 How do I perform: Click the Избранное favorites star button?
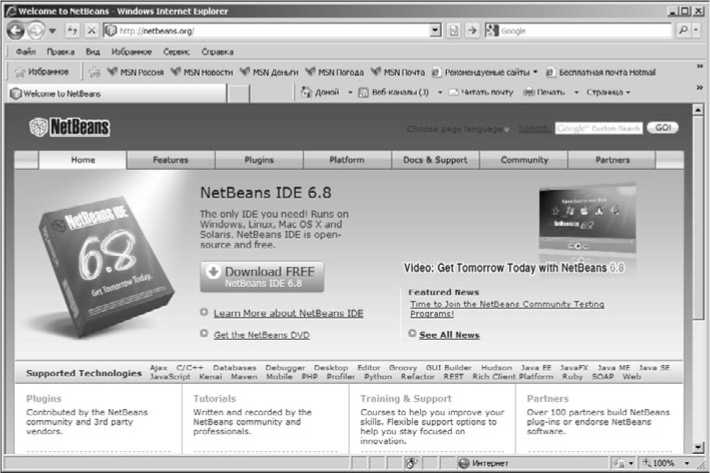(42, 72)
